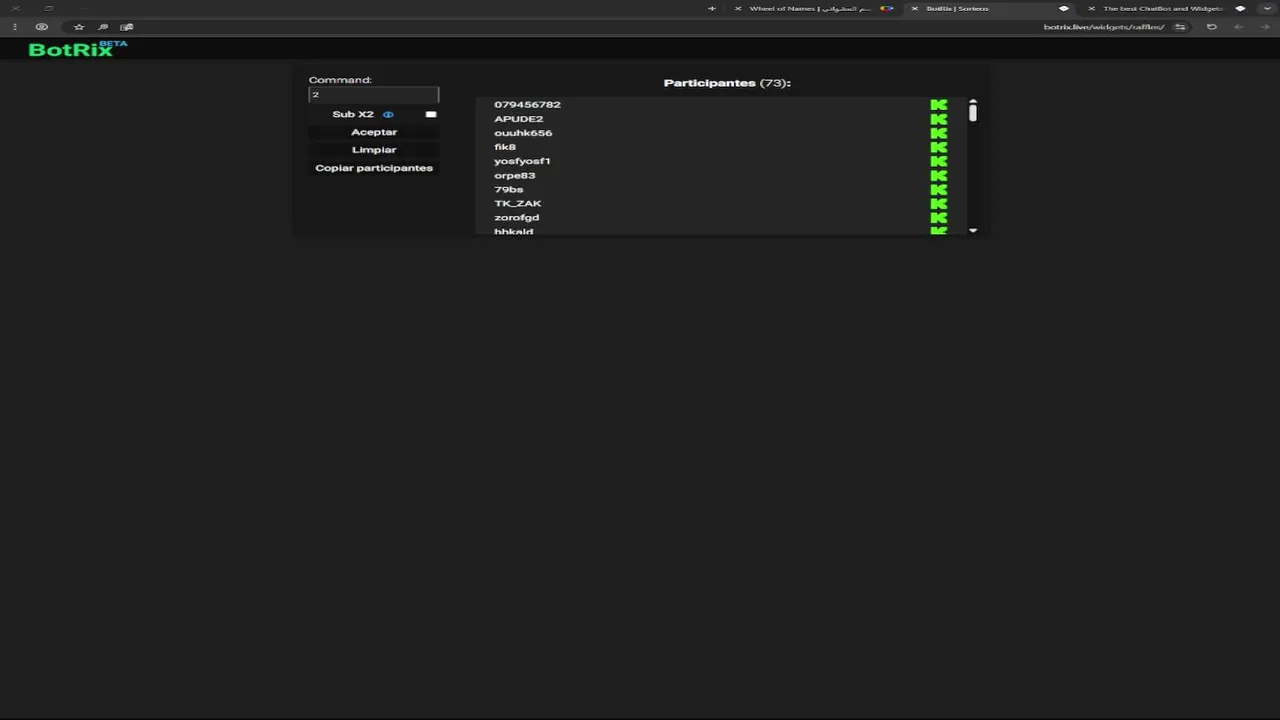Open the profile icon beside browser menu
The width and height of the screenshot is (1280, 720).
(x=41, y=27)
